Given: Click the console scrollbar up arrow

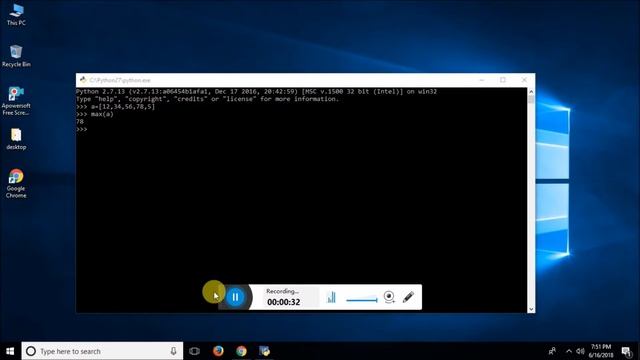Looking at the screenshot, I should click(x=531, y=91).
